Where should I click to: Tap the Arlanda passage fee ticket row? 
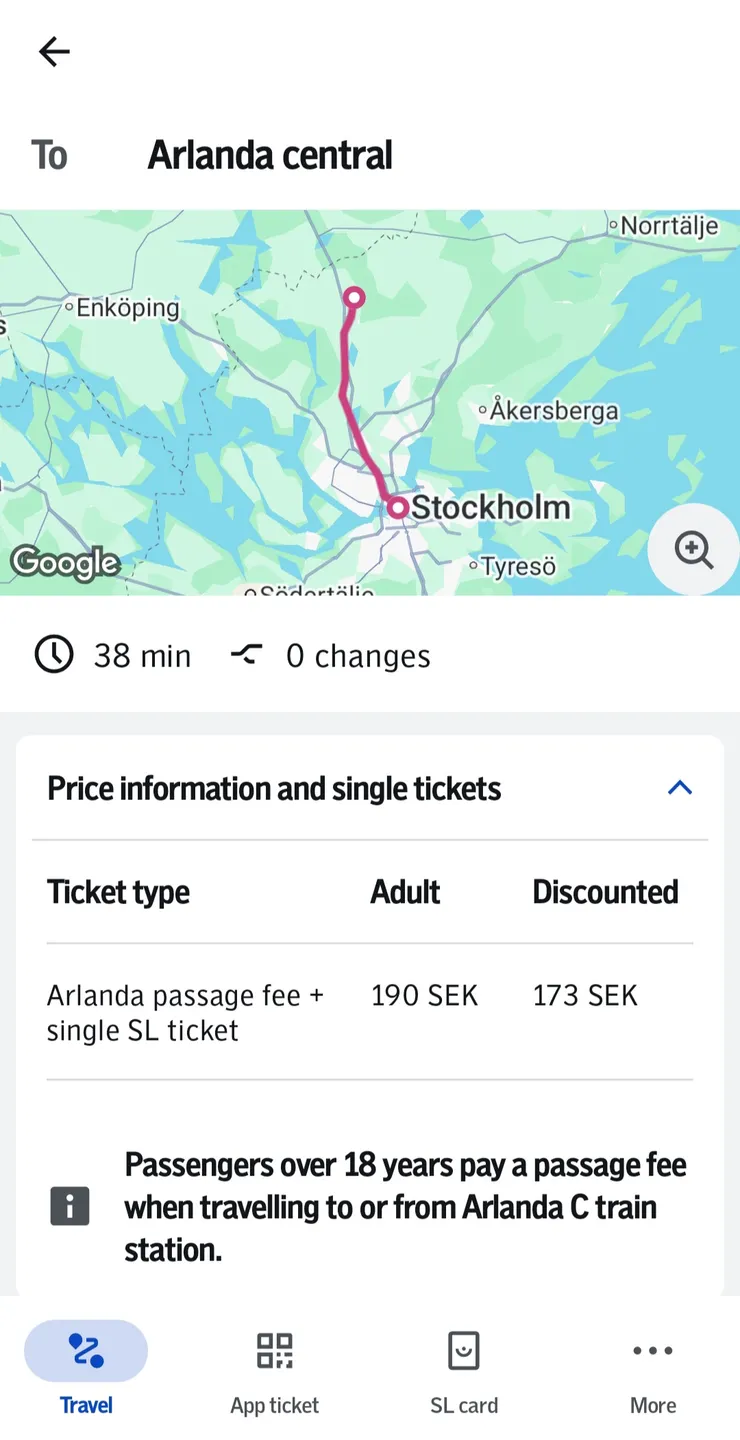185,1012
